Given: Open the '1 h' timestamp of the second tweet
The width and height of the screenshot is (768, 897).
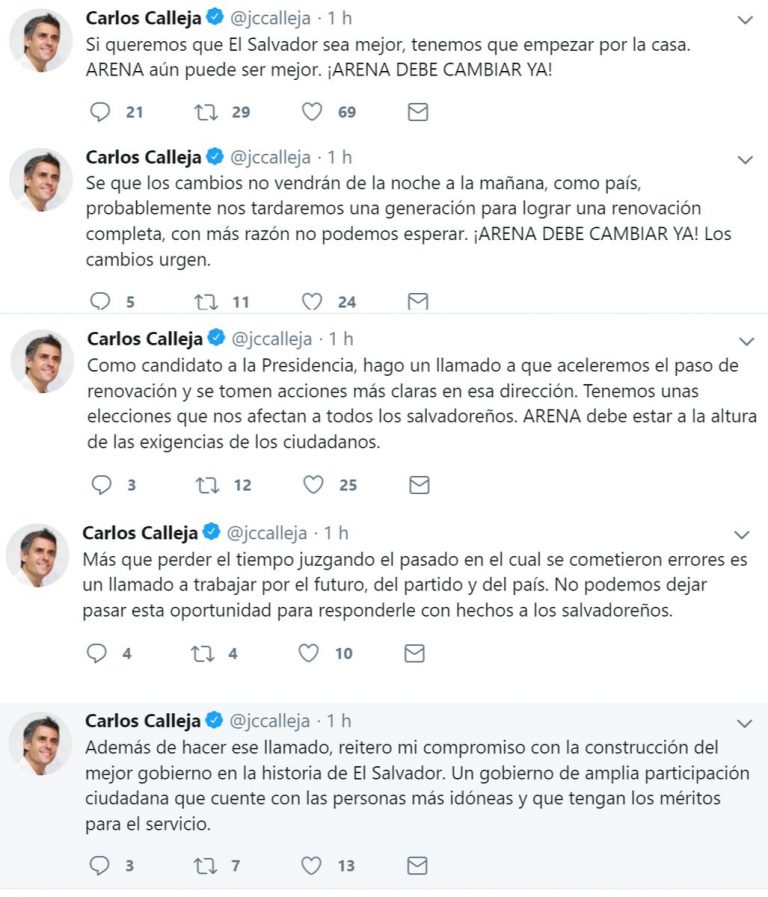Looking at the screenshot, I should click(x=340, y=157).
